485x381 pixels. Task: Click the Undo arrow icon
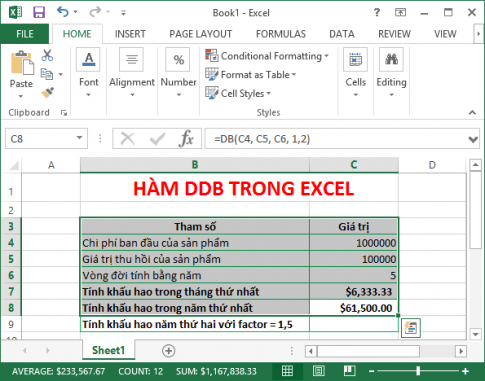point(62,12)
